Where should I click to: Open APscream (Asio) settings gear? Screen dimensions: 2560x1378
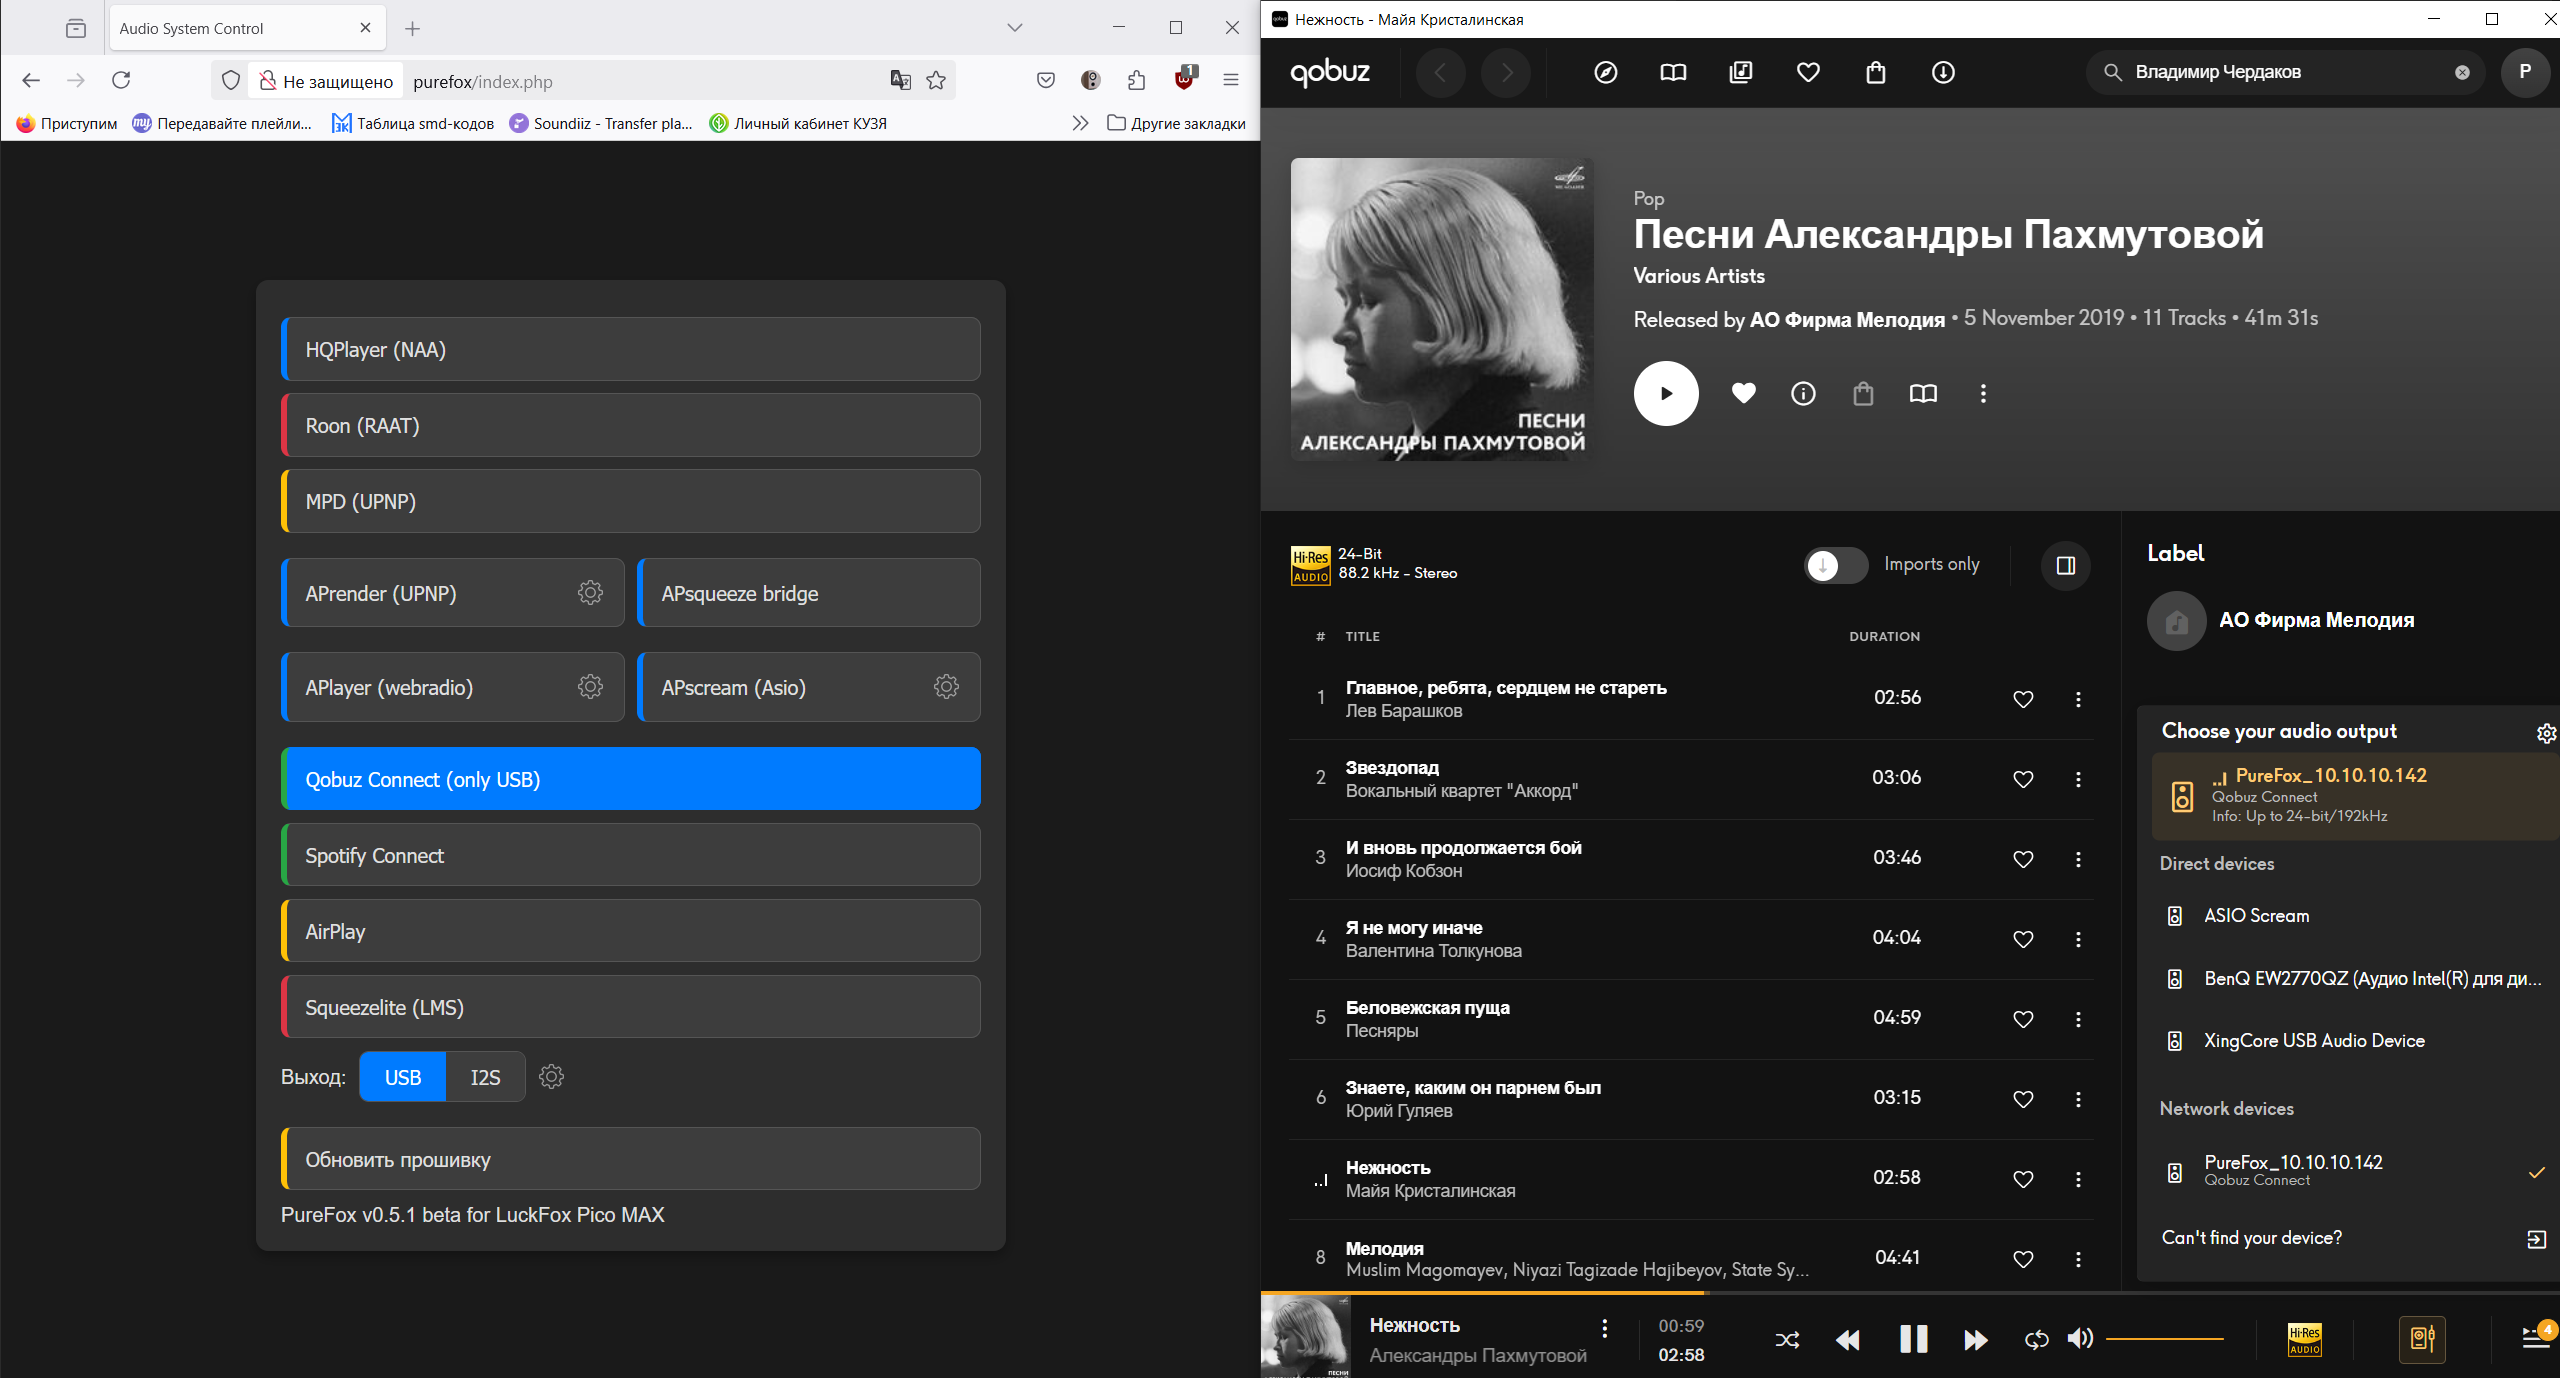[x=946, y=687]
